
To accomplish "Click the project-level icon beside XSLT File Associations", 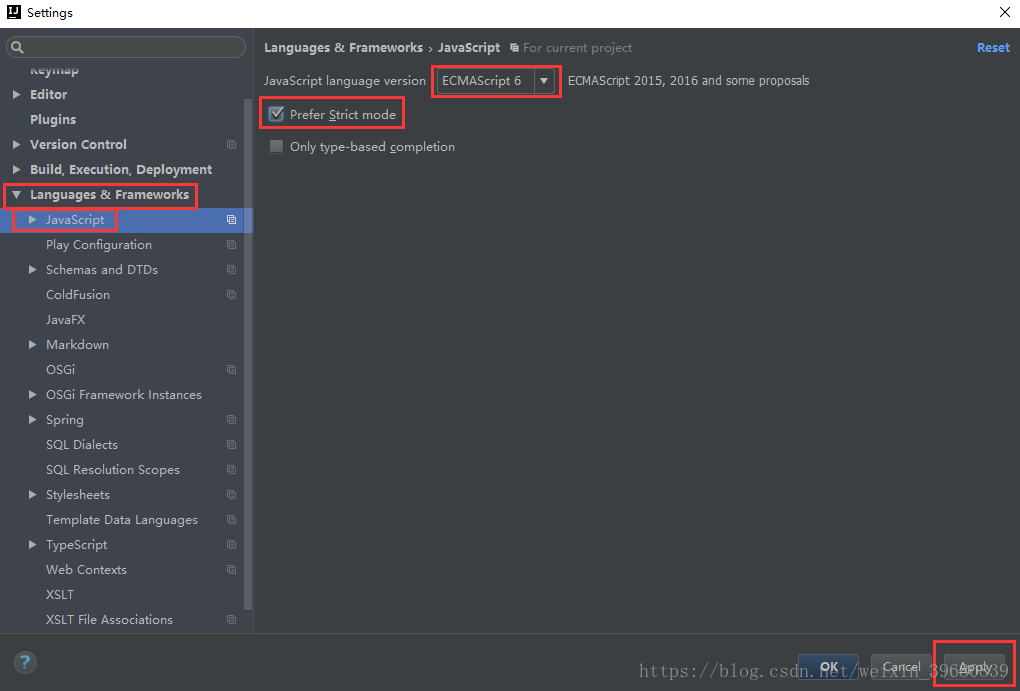I will pyautogui.click(x=232, y=619).
